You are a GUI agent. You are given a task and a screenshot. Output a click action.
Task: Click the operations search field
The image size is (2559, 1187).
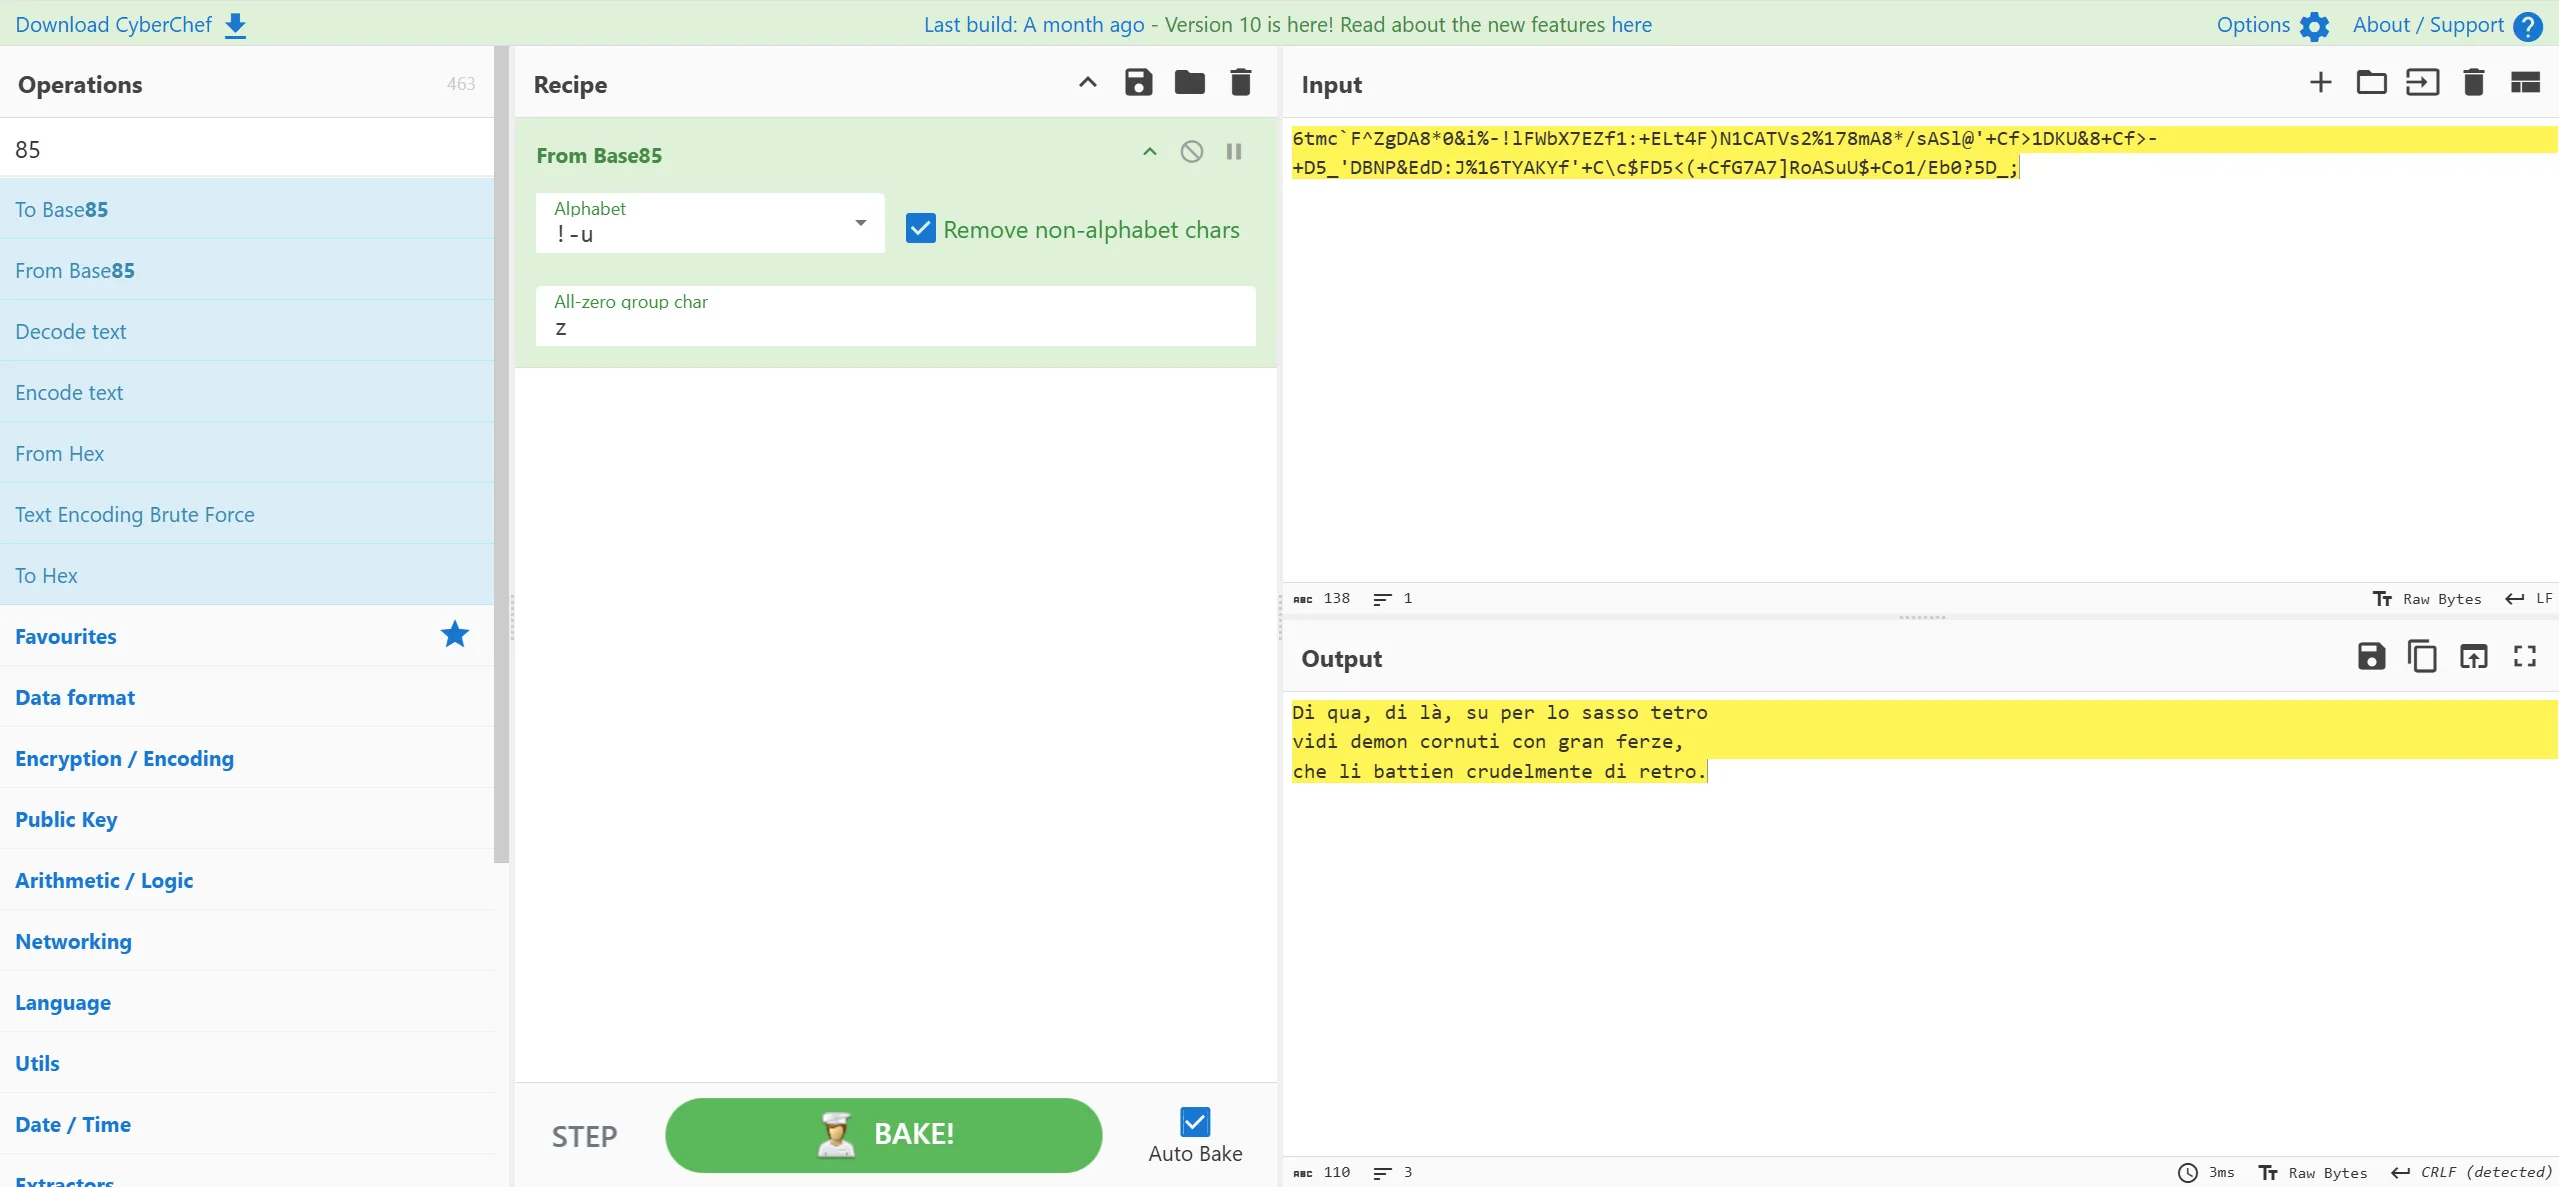[x=247, y=149]
